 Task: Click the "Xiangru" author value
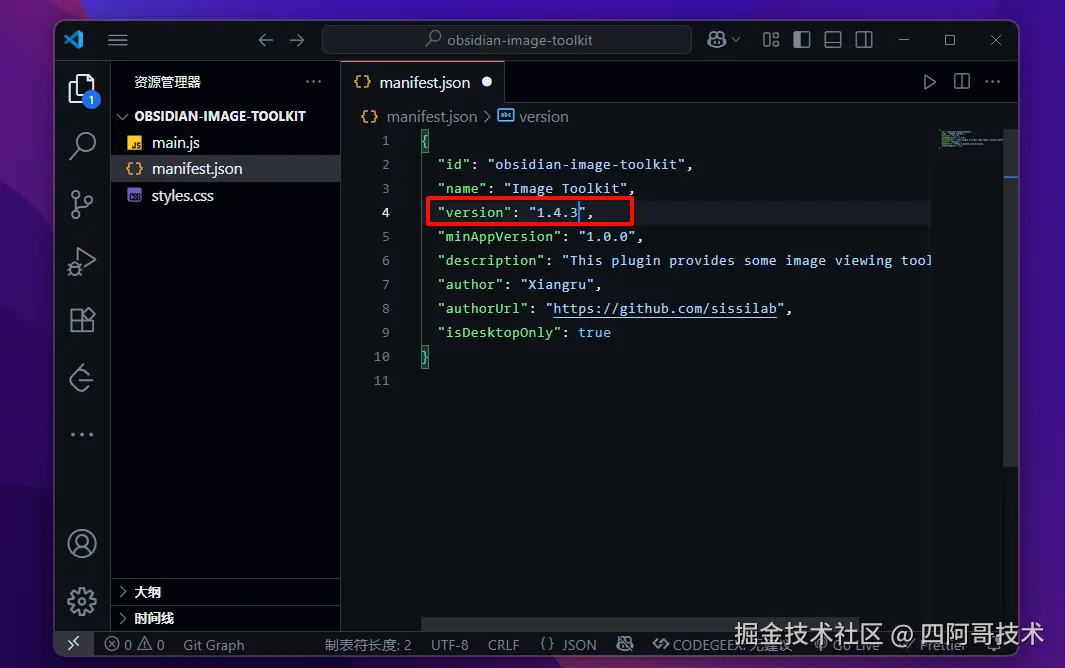557,285
